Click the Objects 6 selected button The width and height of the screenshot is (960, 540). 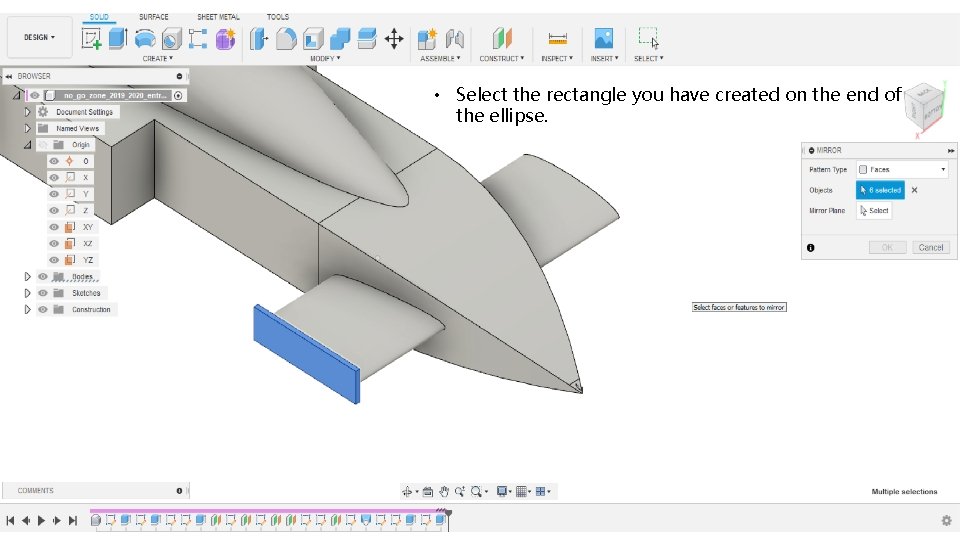click(880, 190)
